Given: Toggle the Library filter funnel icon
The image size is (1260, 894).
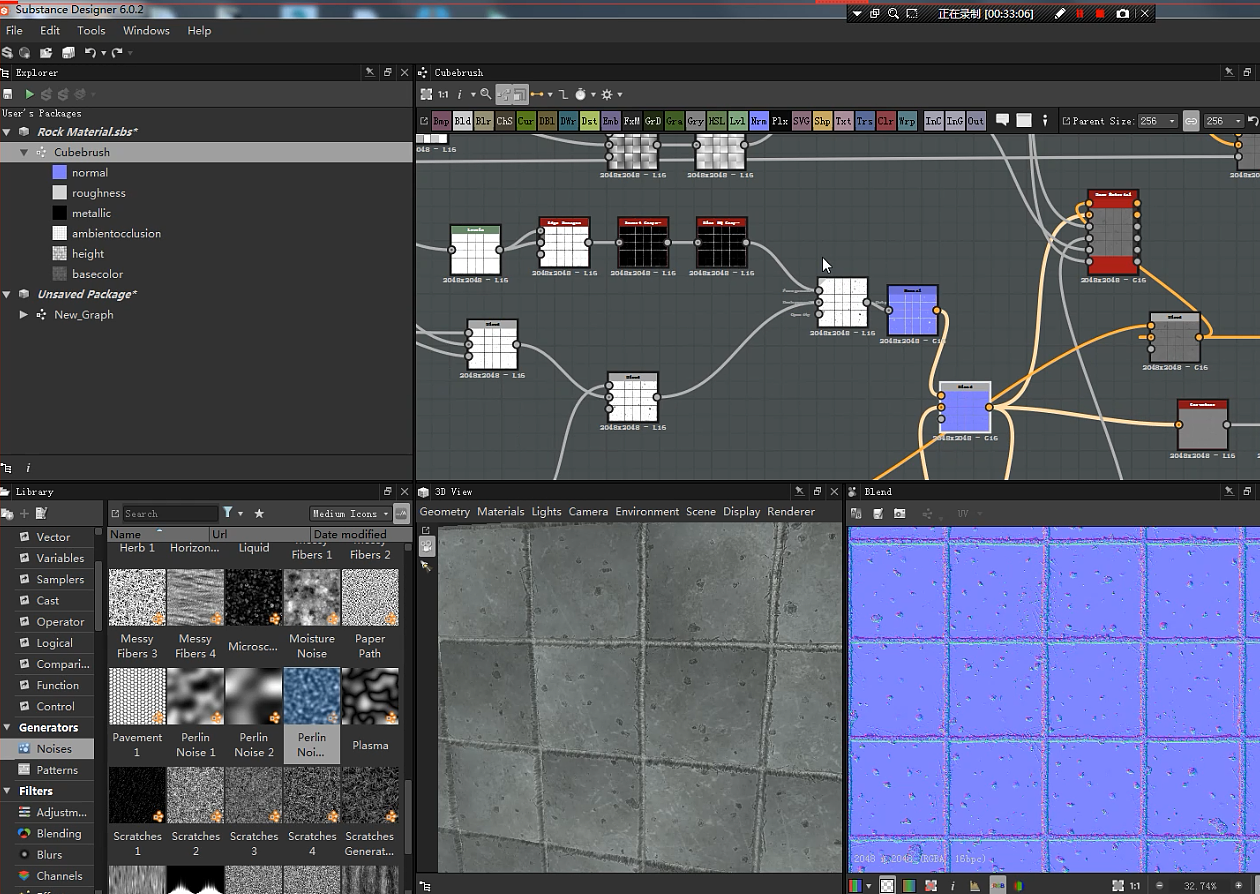Looking at the screenshot, I should pos(228,513).
